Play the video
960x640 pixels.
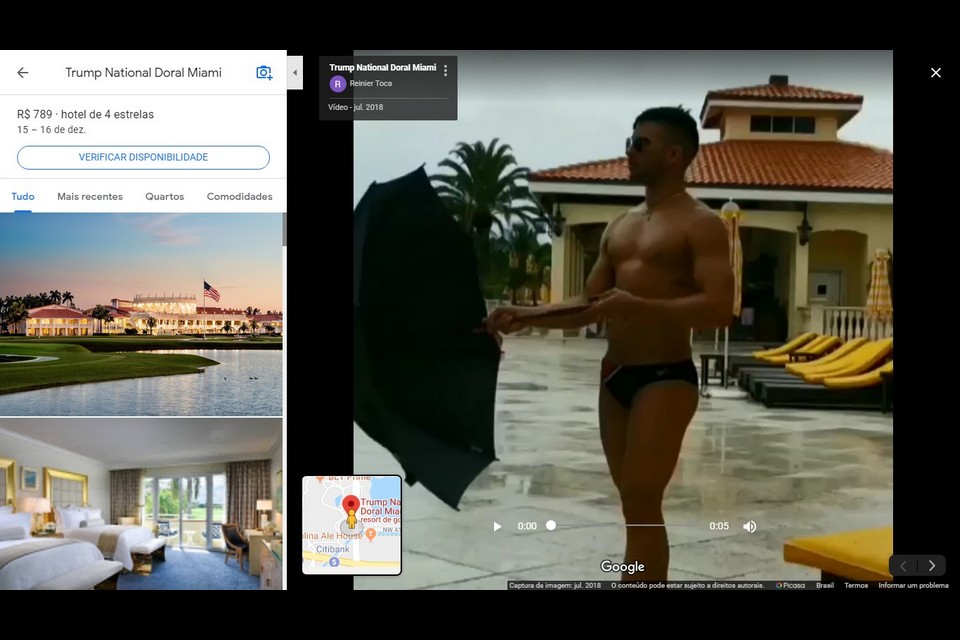tap(497, 526)
